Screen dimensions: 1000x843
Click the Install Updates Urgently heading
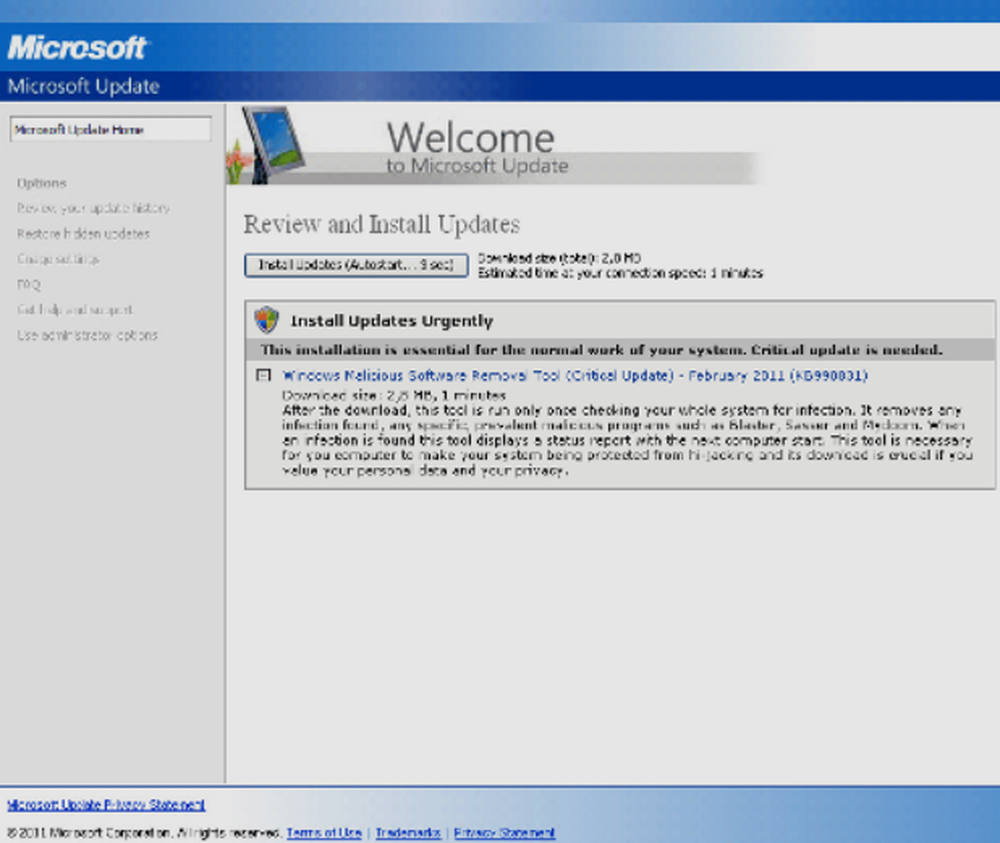[x=391, y=321]
